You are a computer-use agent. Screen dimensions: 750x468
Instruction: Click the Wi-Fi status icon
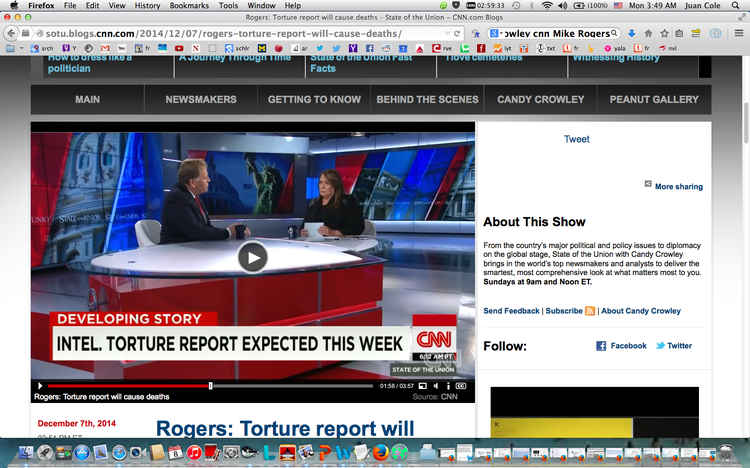pos(547,6)
